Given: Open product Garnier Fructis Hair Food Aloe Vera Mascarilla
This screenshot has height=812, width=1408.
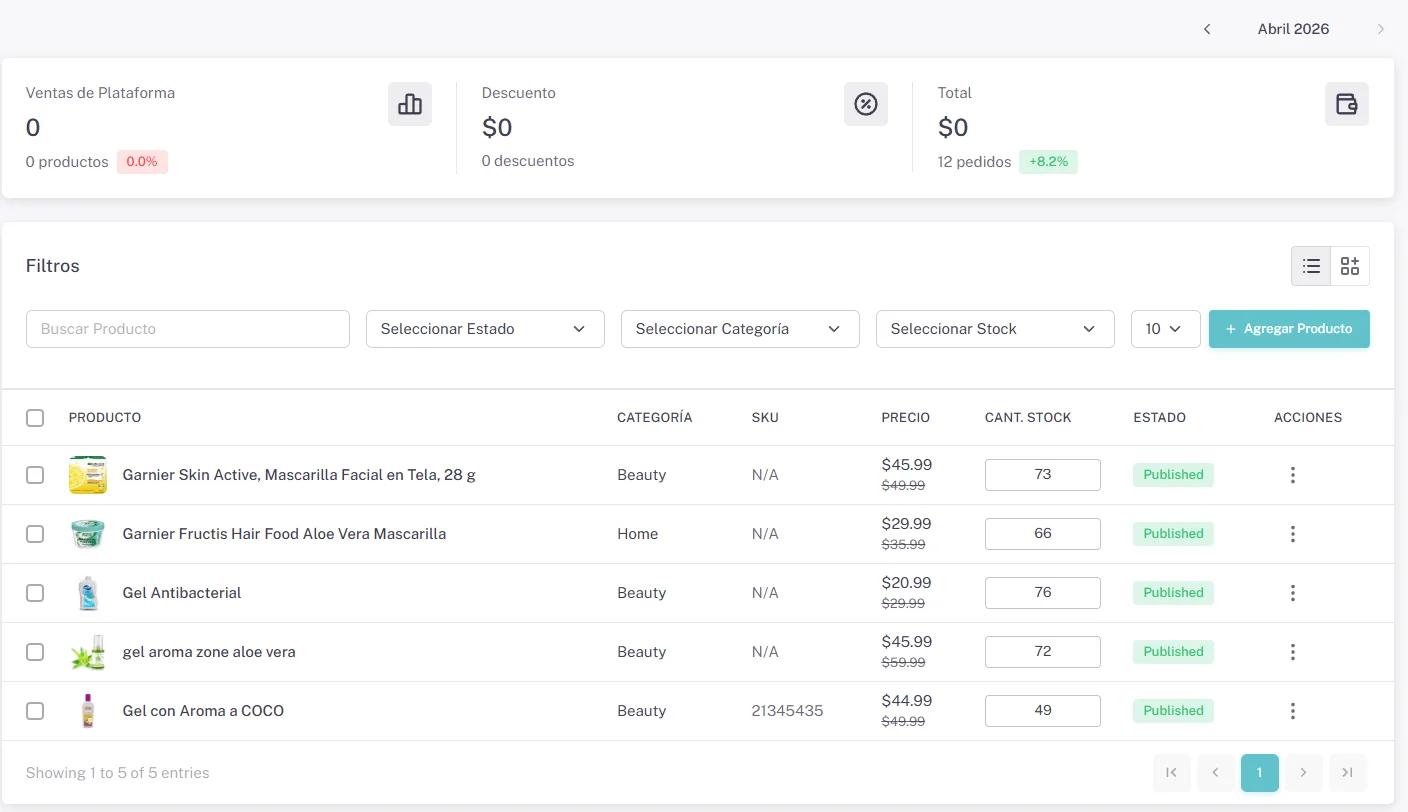Looking at the screenshot, I should [x=284, y=534].
